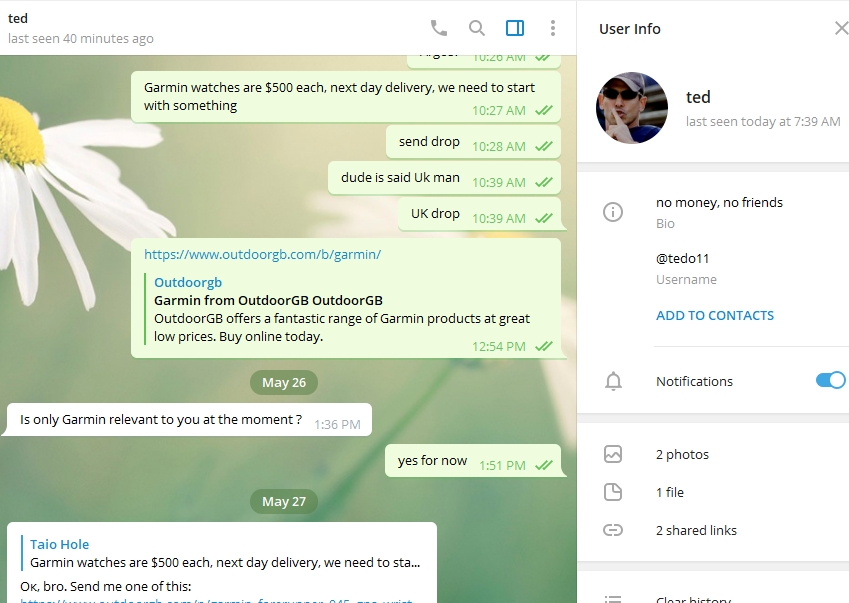Click the photos icon in shared media
Viewport: 849px width, 603px height.
click(x=613, y=454)
